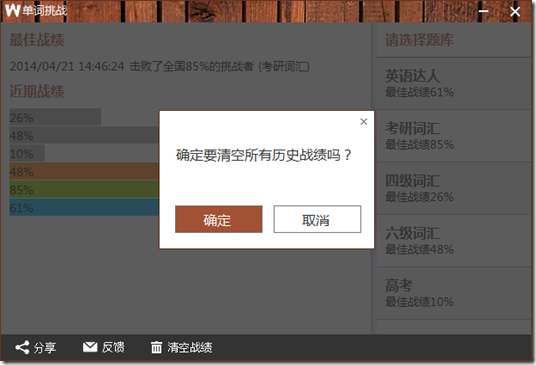Open 反馈 feedback label
This screenshot has height=365, width=536.
[113, 347]
